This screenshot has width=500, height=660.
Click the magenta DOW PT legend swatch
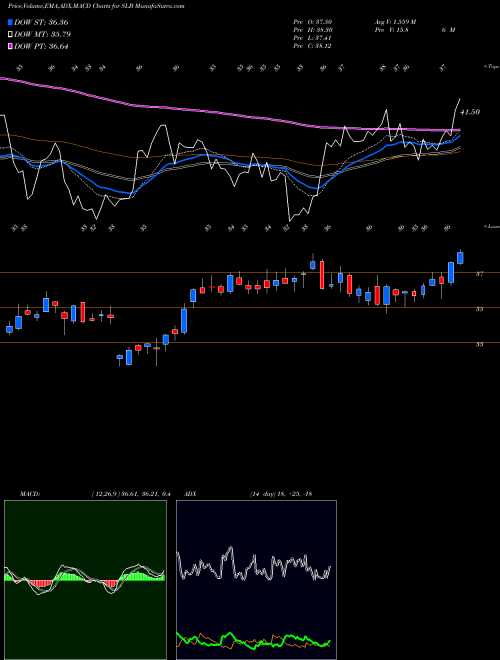point(11,46)
